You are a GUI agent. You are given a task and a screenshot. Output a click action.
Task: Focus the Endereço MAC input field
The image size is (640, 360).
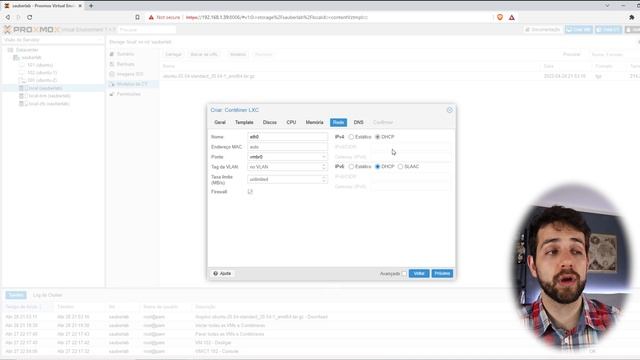click(x=287, y=147)
